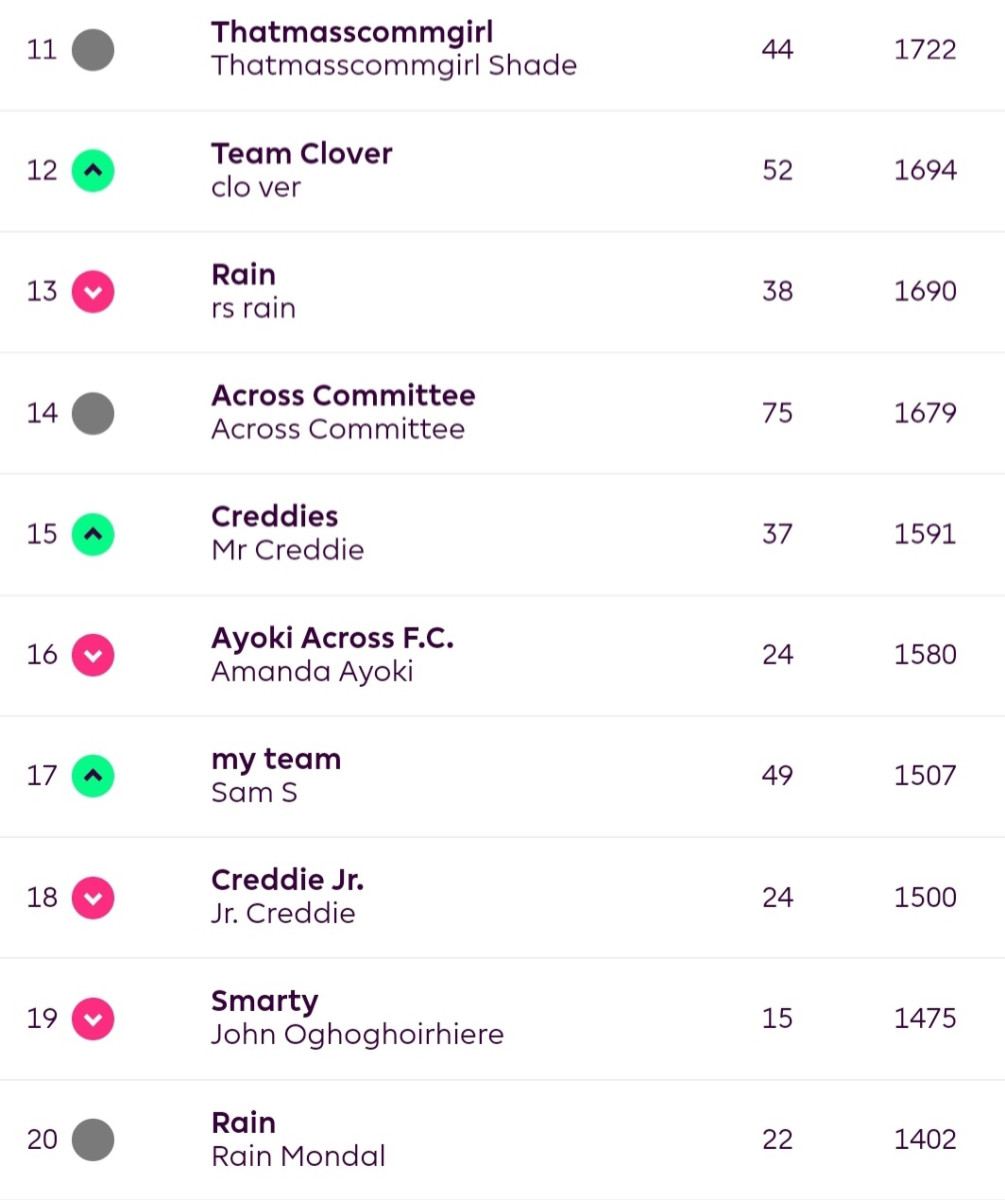1005x1200 pixels.
Task: Click the grey circle icon at rank 14
Action: pyautogui.click(x=93, y=412)
